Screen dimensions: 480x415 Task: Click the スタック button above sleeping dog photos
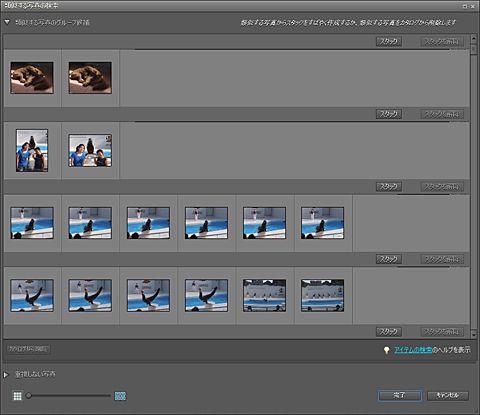(389, 41)
